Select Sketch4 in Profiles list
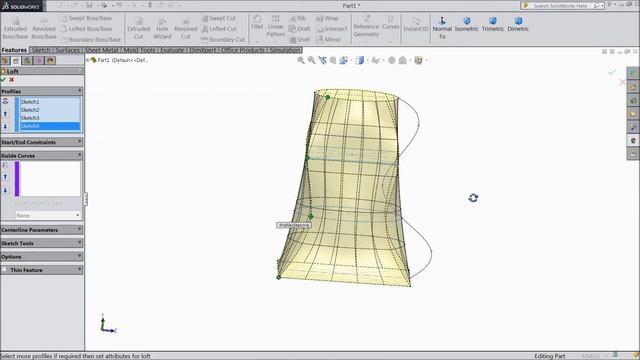Screen dimensions: 640x360 pyautogui.click(x=50, y=126)
